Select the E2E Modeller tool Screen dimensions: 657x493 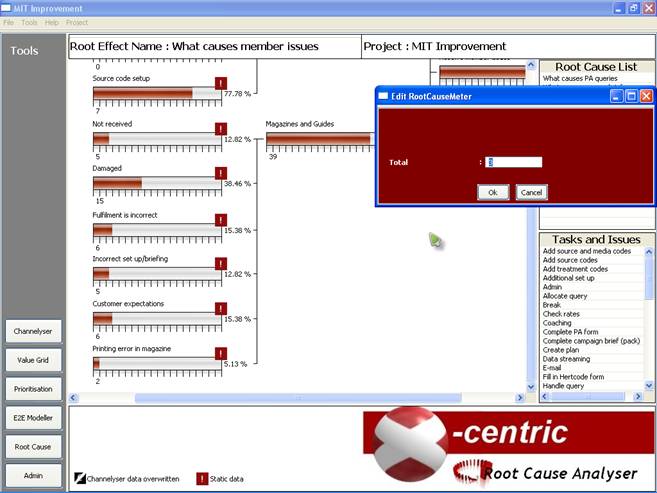tap(32, 418)
